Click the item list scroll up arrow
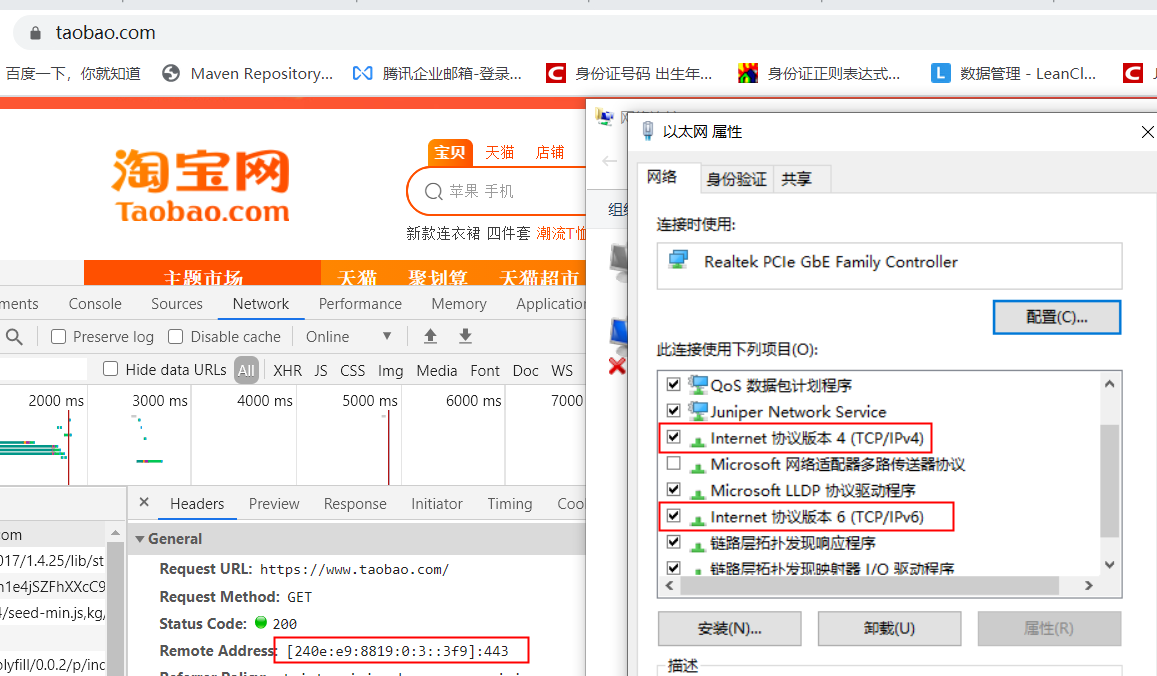The image size is (1157, 676). pos(1109,384)
